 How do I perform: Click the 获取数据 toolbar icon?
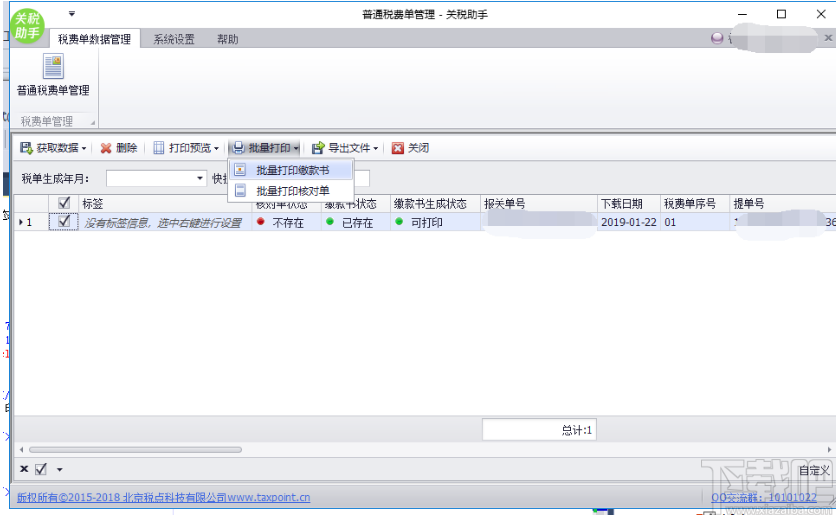26,148
